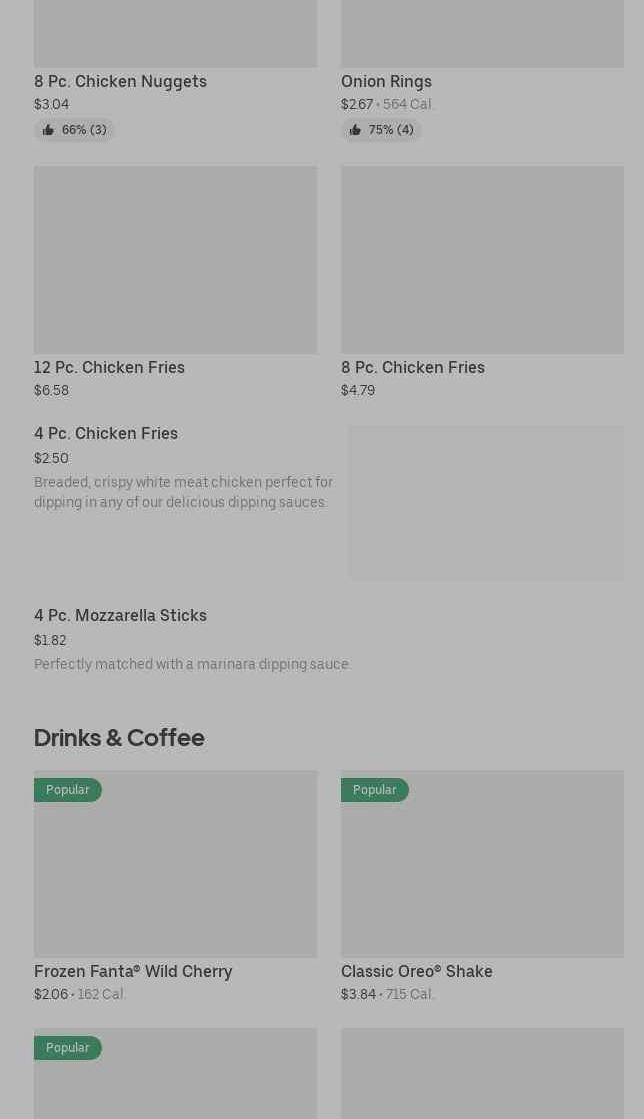644x1119 pixels.
Task: Open the Frozen Fanta Wild Cherry title
Action: [133, 971]
